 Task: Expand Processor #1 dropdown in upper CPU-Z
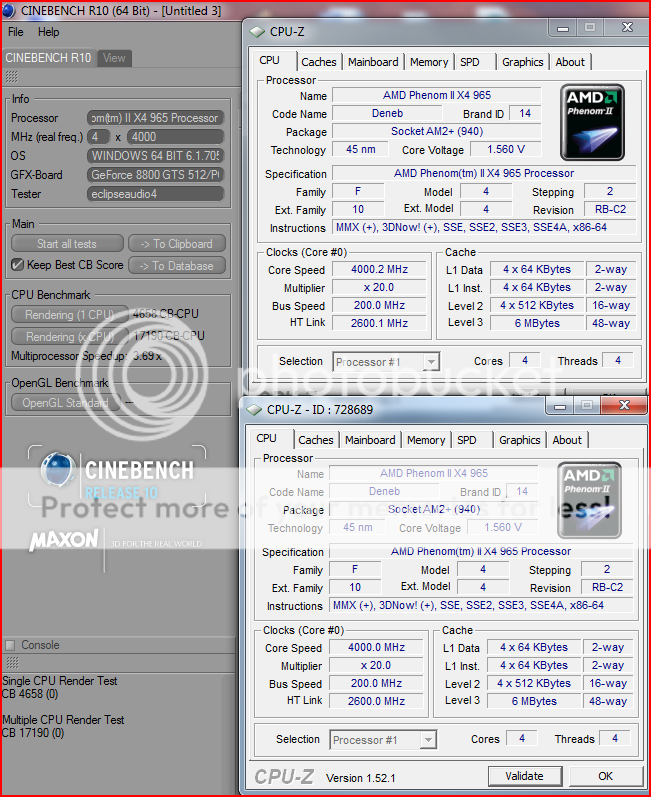[x=431, y=362]
